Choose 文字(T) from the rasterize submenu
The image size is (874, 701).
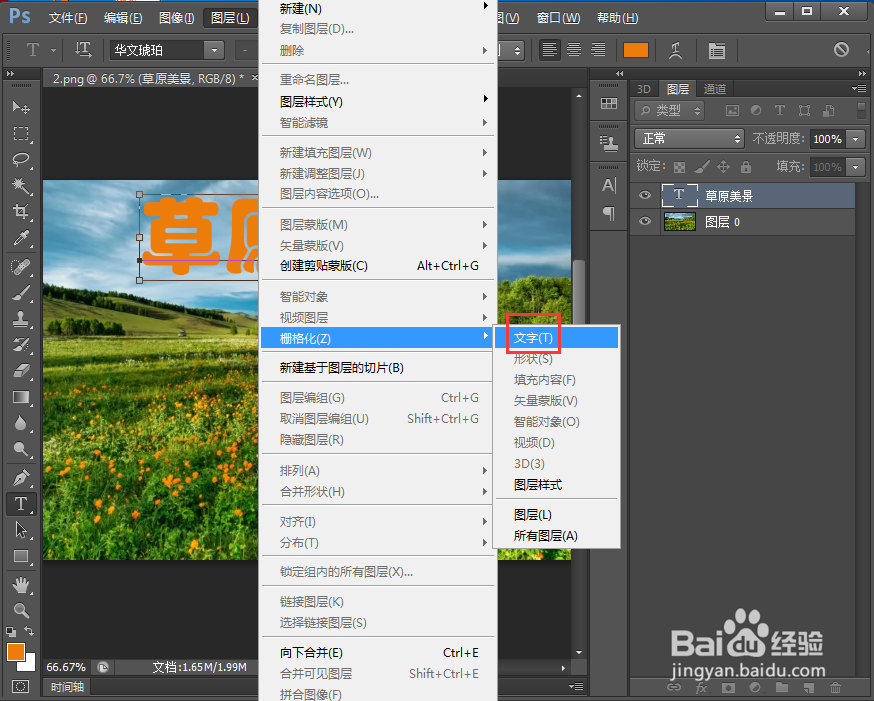(x=531, y=337)
